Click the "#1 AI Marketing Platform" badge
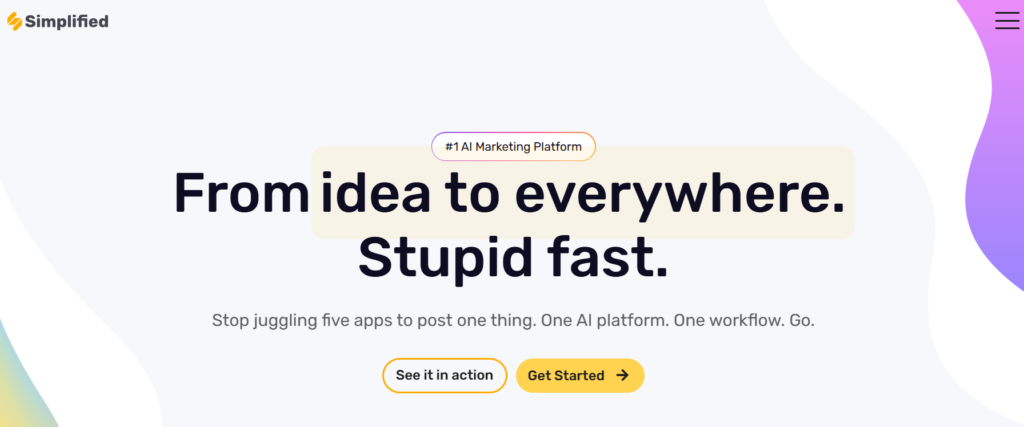 tap(513, 147)
